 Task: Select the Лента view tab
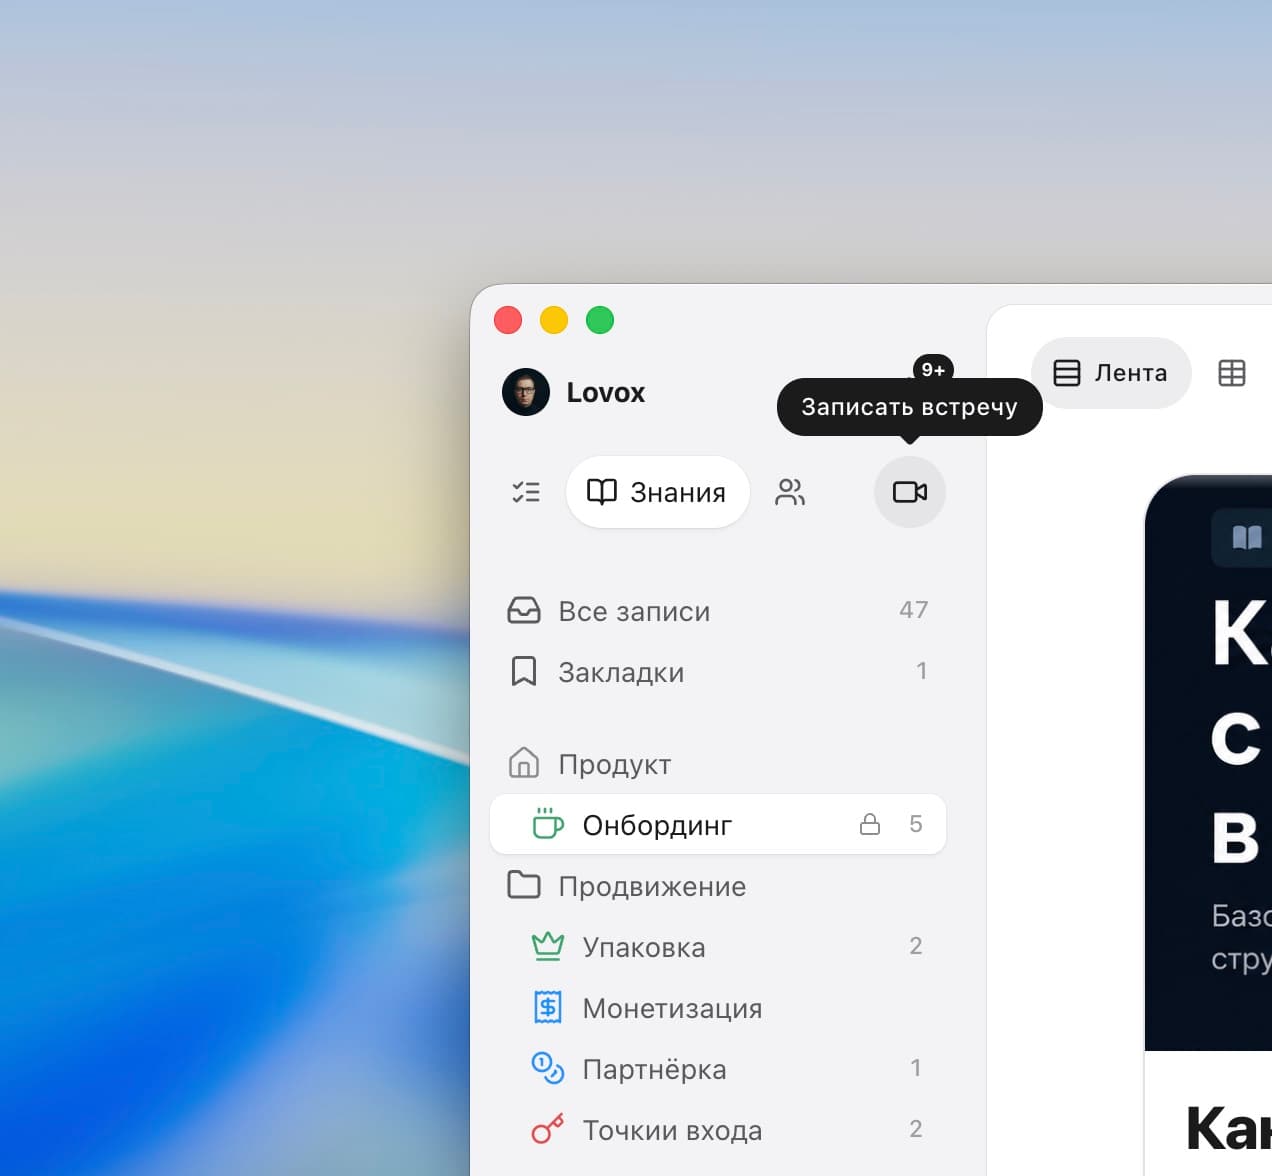click(x=1111, y=373)
